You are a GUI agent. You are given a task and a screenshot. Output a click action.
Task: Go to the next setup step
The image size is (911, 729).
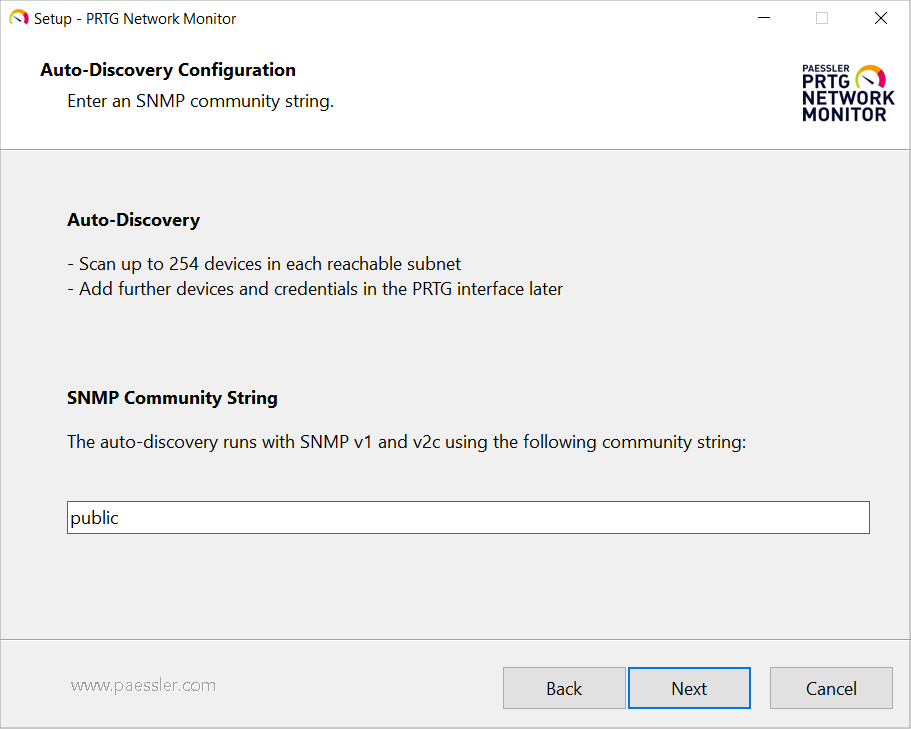pos(689,688)
